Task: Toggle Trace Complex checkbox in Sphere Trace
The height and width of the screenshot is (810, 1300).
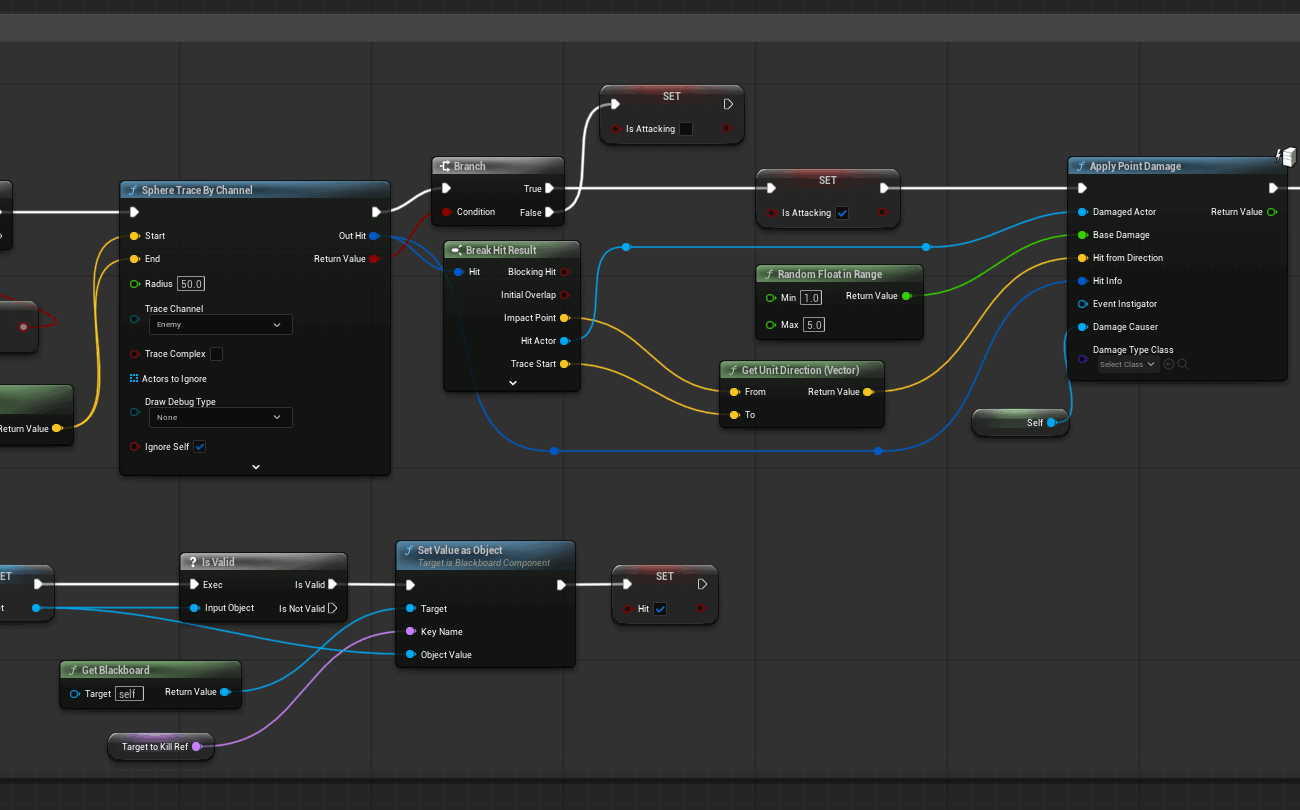Action: [216, 354]
